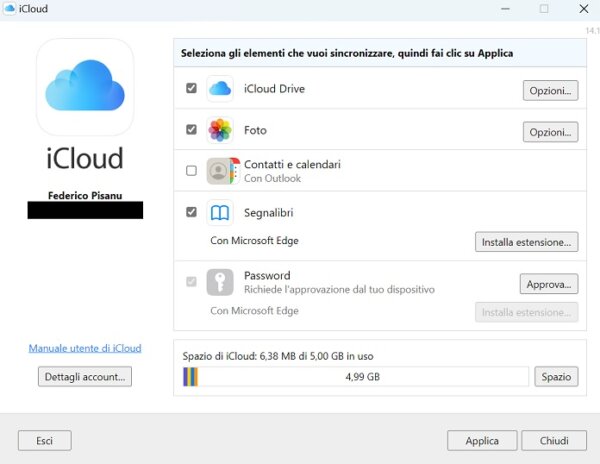Open Opzioni for iCloud Drive
This screenshot has width=600, height=464.
(x=550, y=91)
